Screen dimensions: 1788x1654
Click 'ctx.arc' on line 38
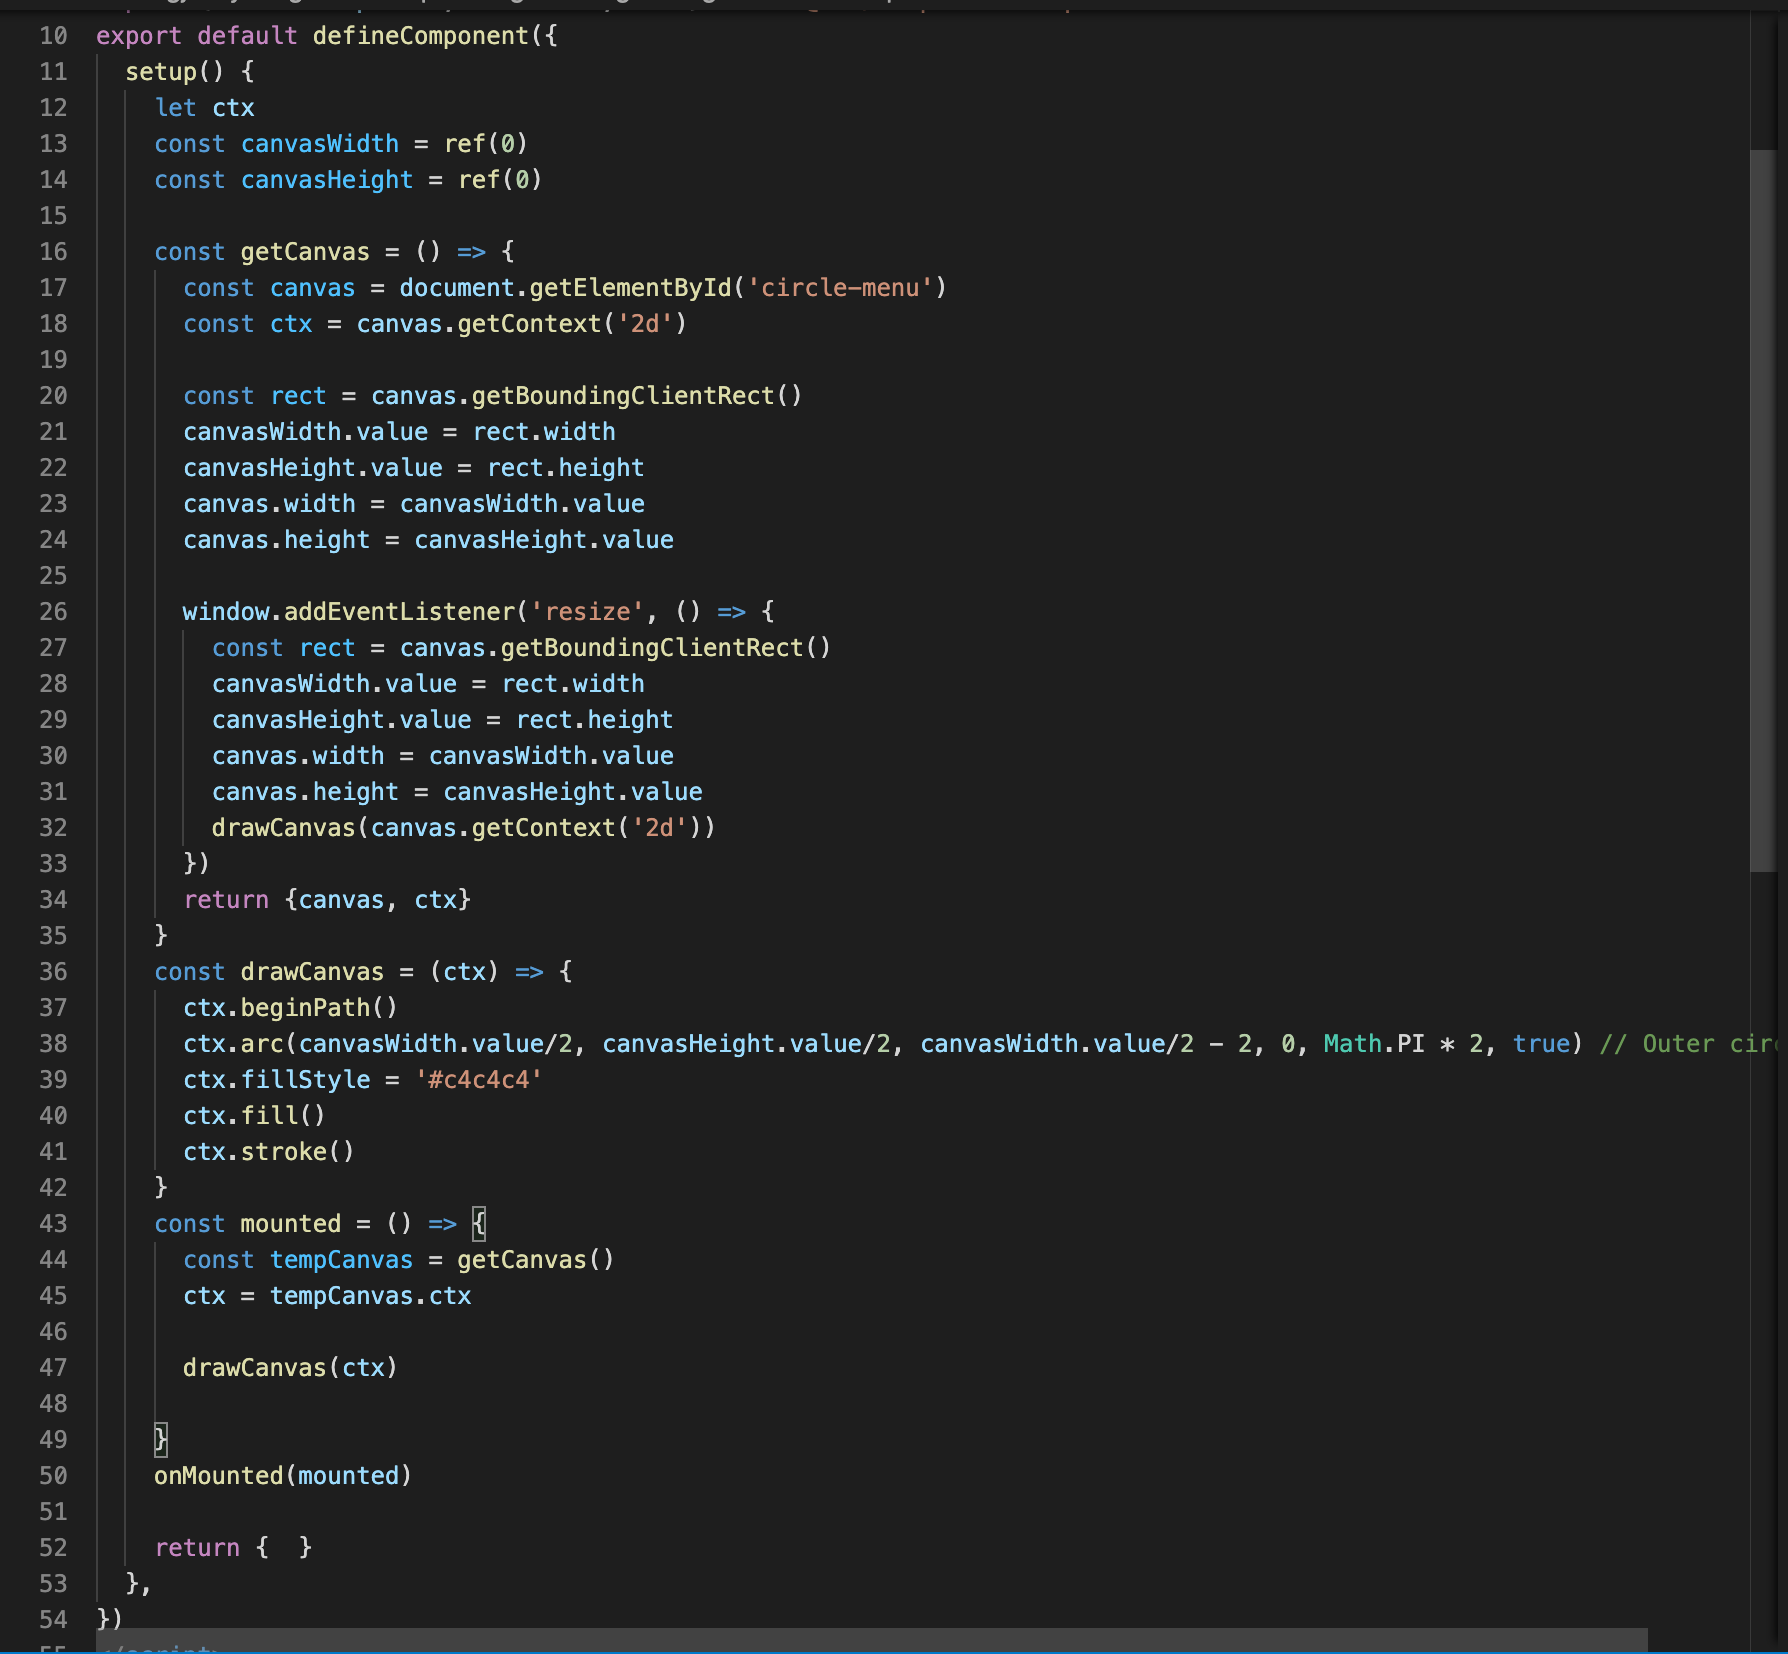[x=233, y=1044]
